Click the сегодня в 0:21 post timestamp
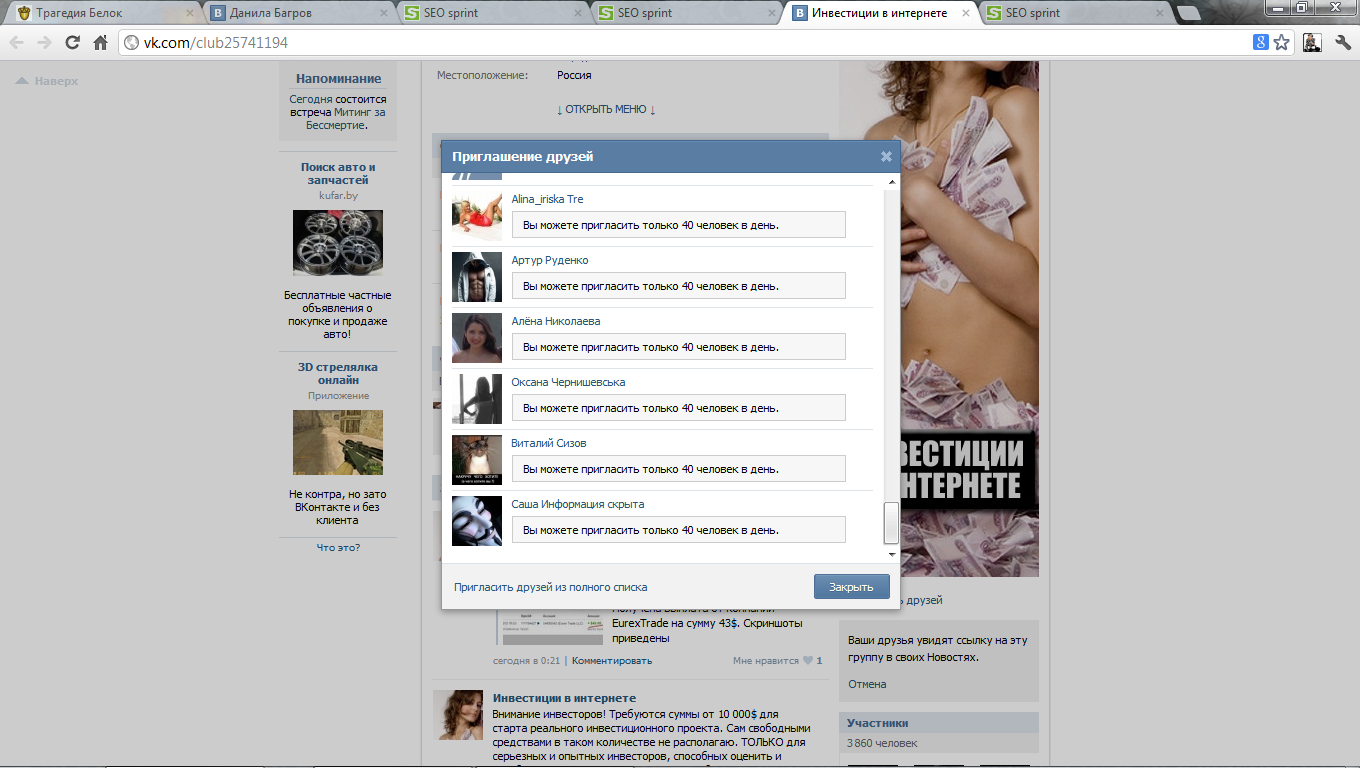The image size is (1360, 768). click(527, 661)
